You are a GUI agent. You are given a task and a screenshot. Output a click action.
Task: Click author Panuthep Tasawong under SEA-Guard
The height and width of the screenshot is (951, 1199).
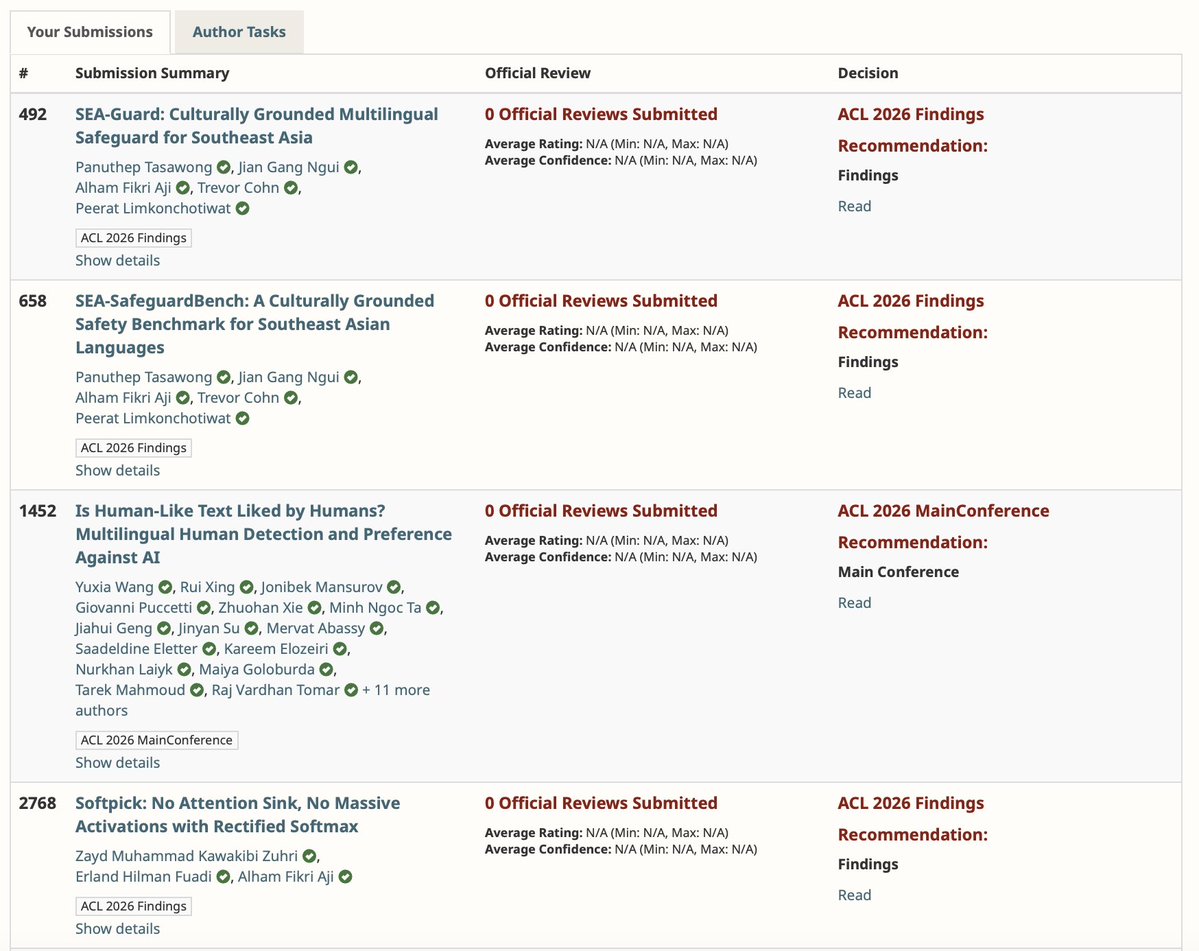[144, 167]
